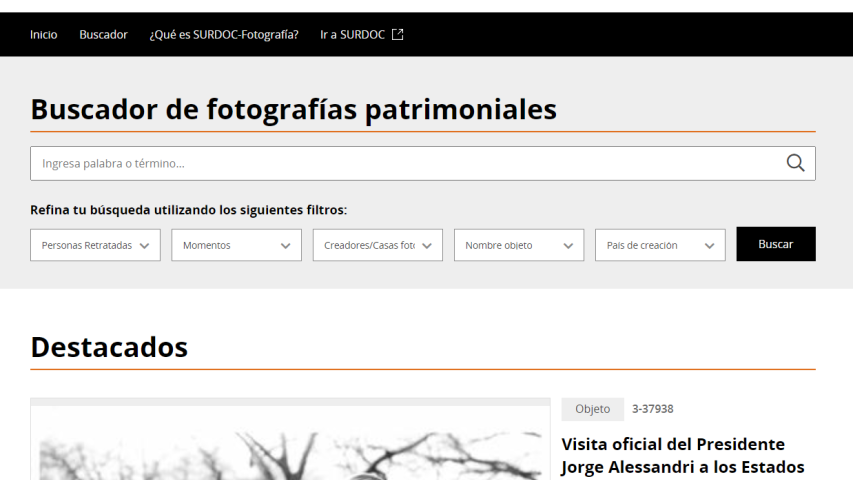Open Visita oficial del Presidente Jorge Alessandri title
853x480 pixels.
683,456
